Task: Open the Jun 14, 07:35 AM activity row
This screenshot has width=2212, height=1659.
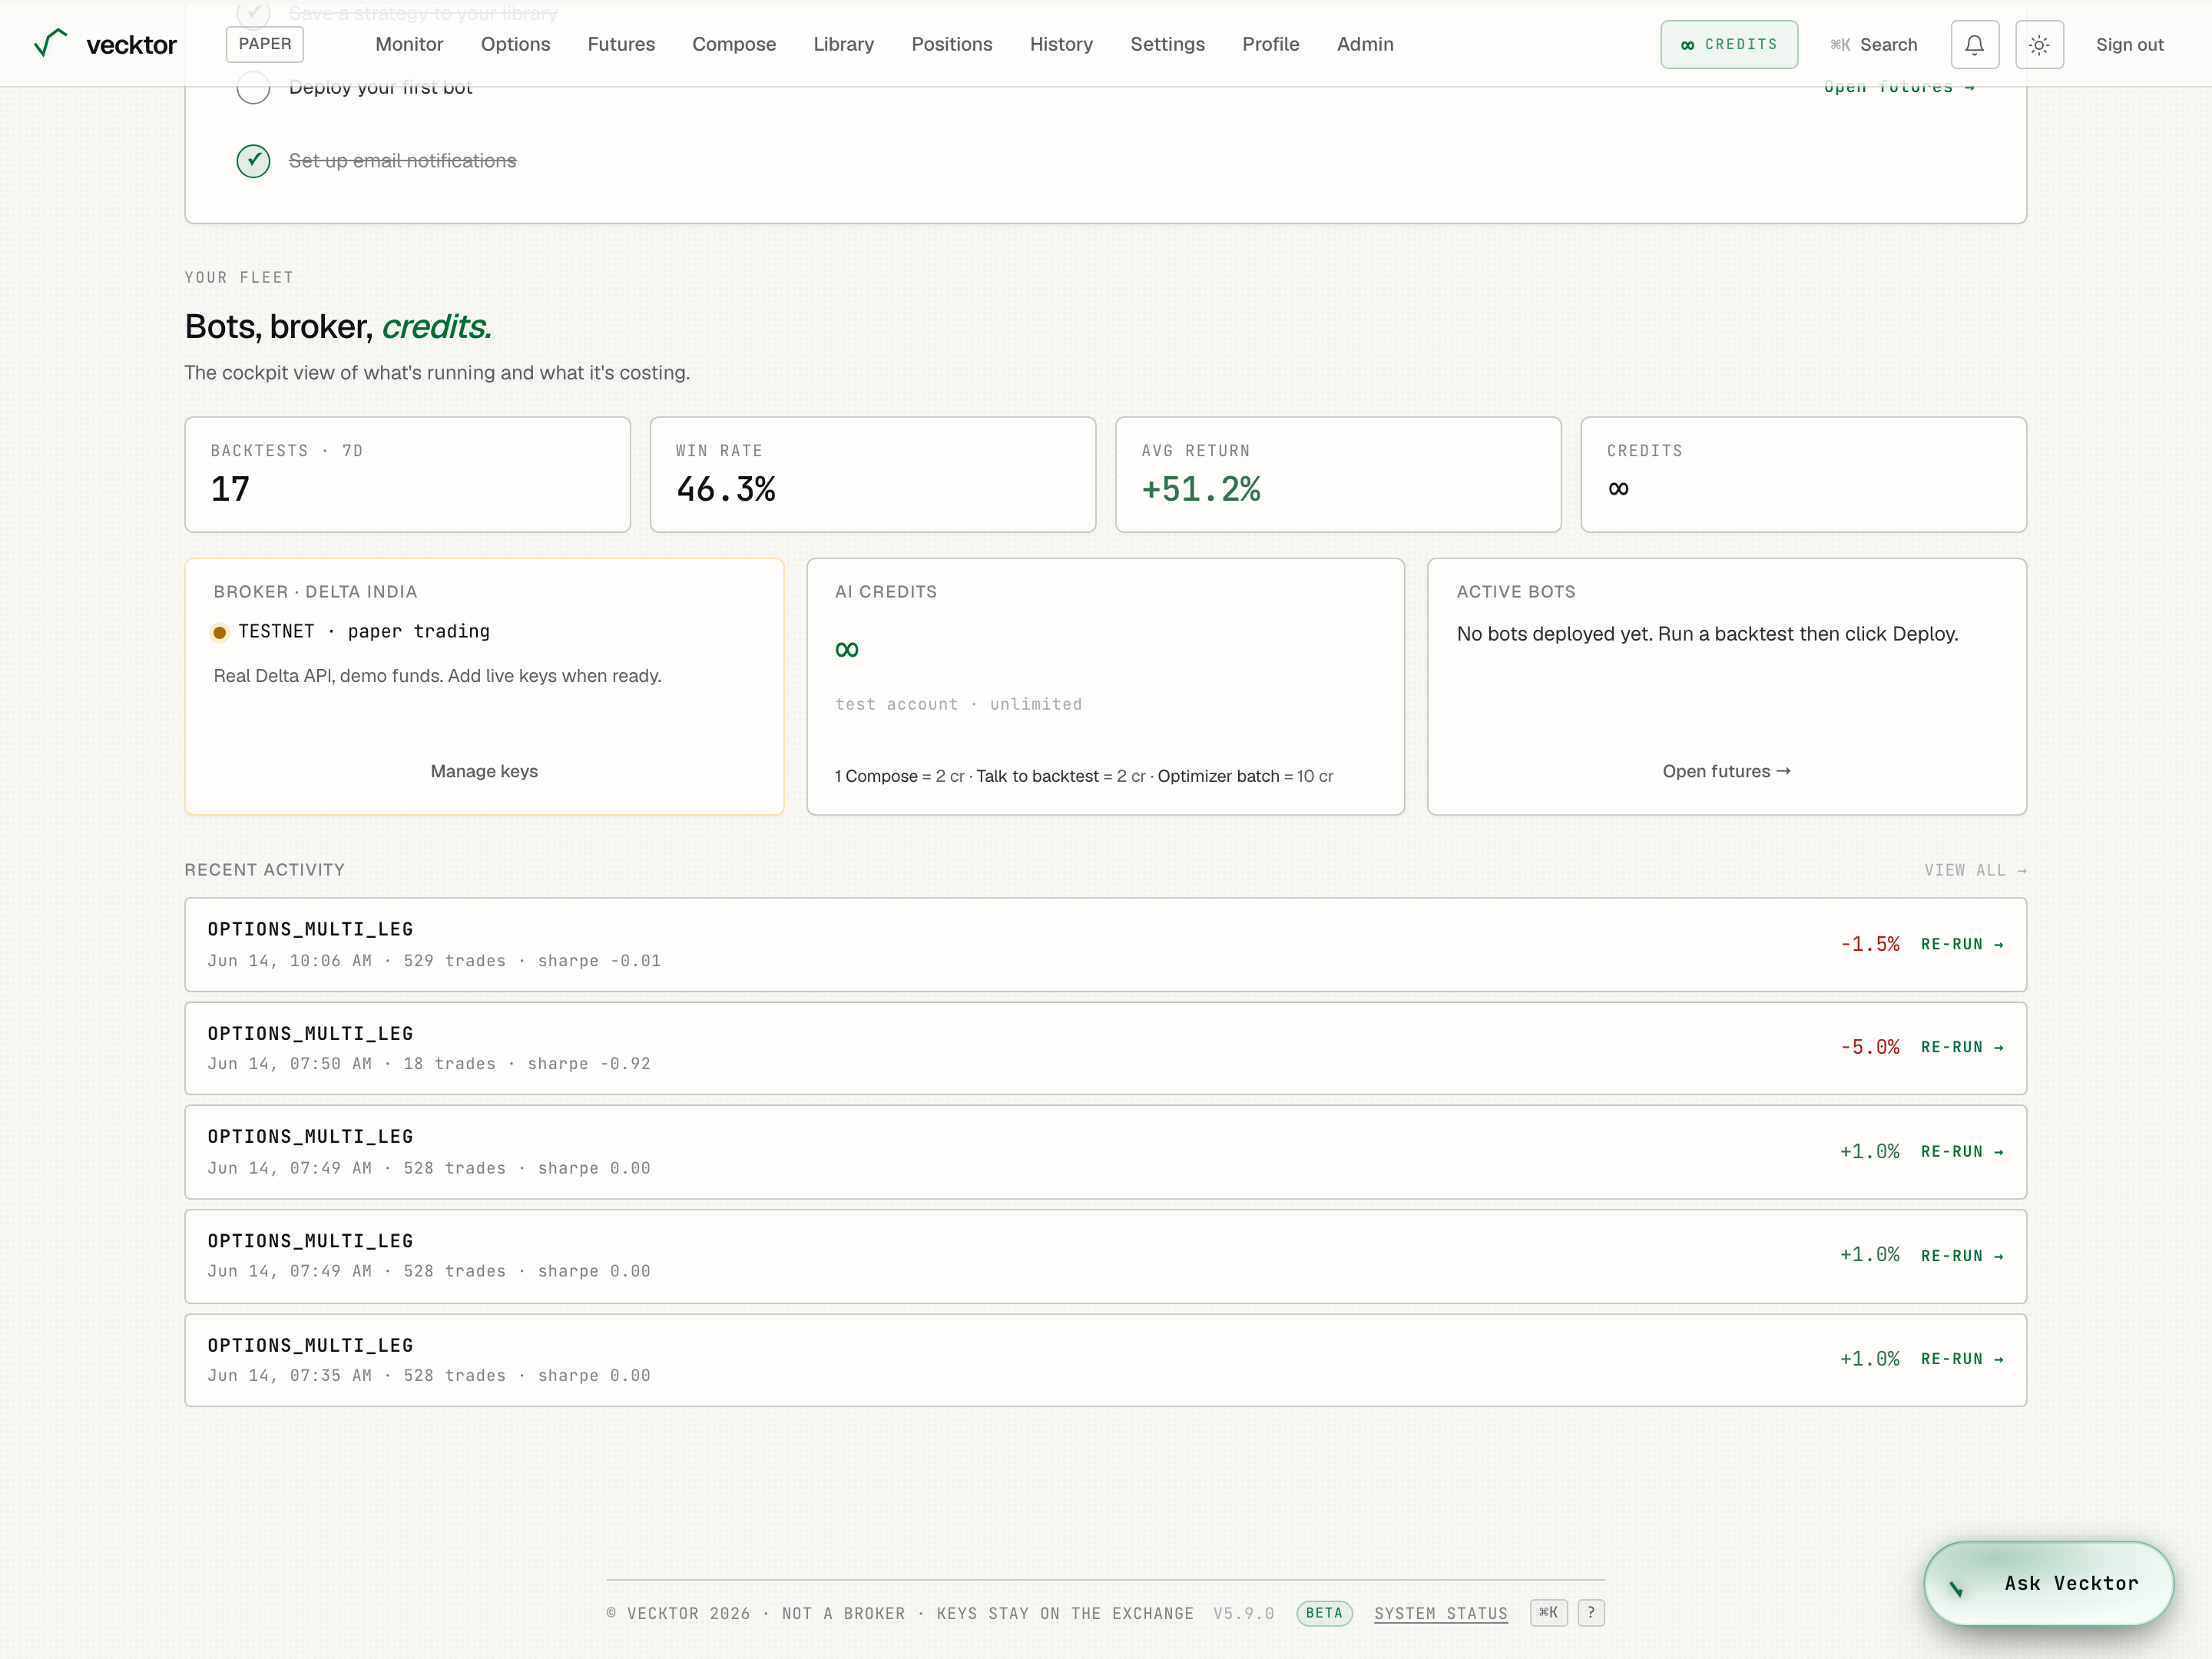Action: pyautogui.click(x=1105, y=1359)
